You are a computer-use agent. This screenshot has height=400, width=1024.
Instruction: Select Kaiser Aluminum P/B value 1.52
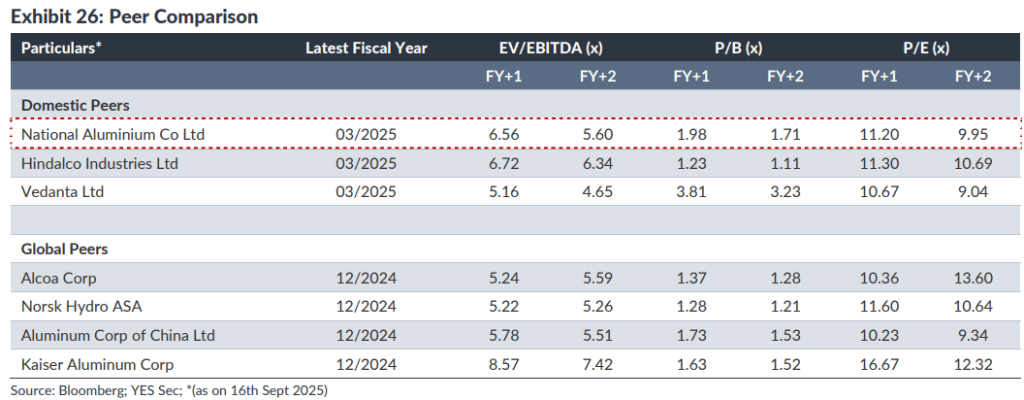[785, 364]
